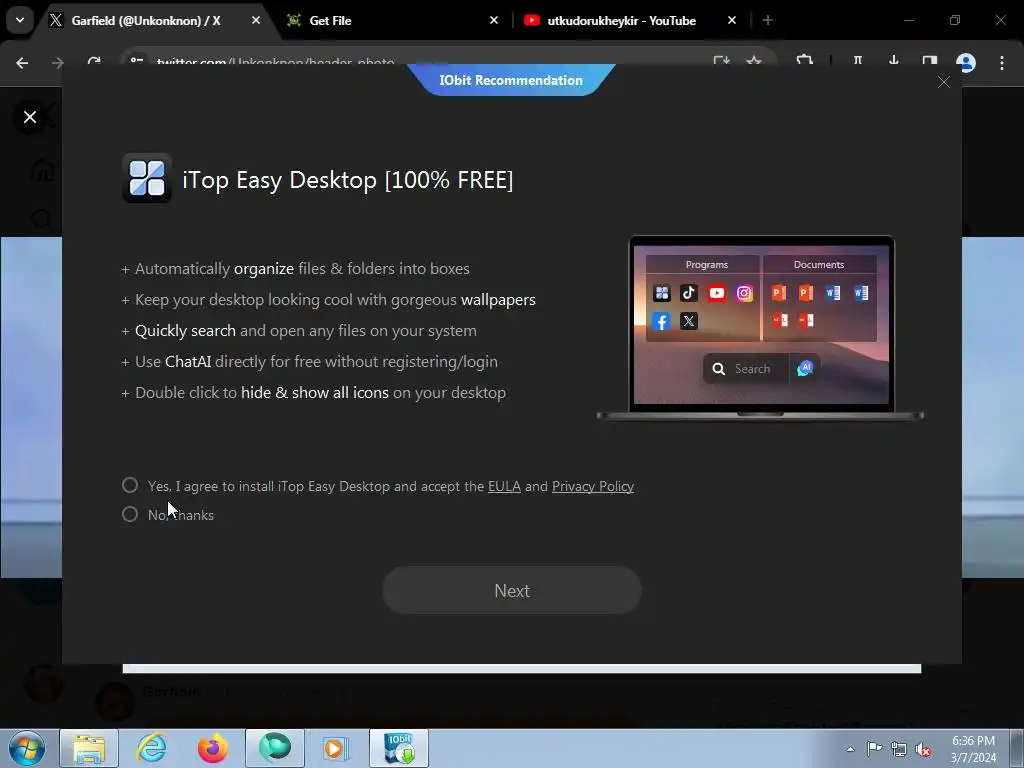Close the Twitter header photo viewer
The width and height of the screenshot is (1024, 768).
tap(29, 117)
